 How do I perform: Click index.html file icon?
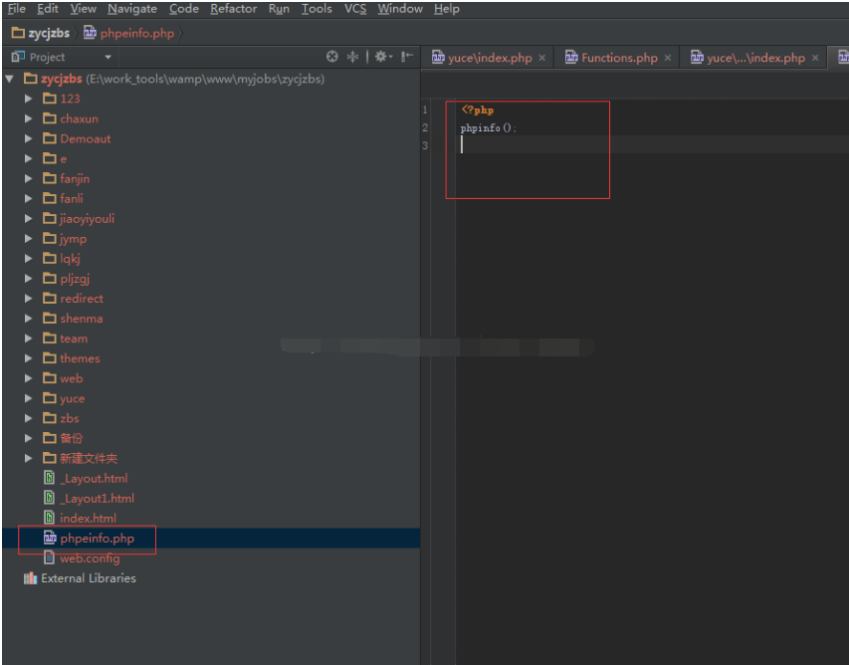tap(49, 518)
